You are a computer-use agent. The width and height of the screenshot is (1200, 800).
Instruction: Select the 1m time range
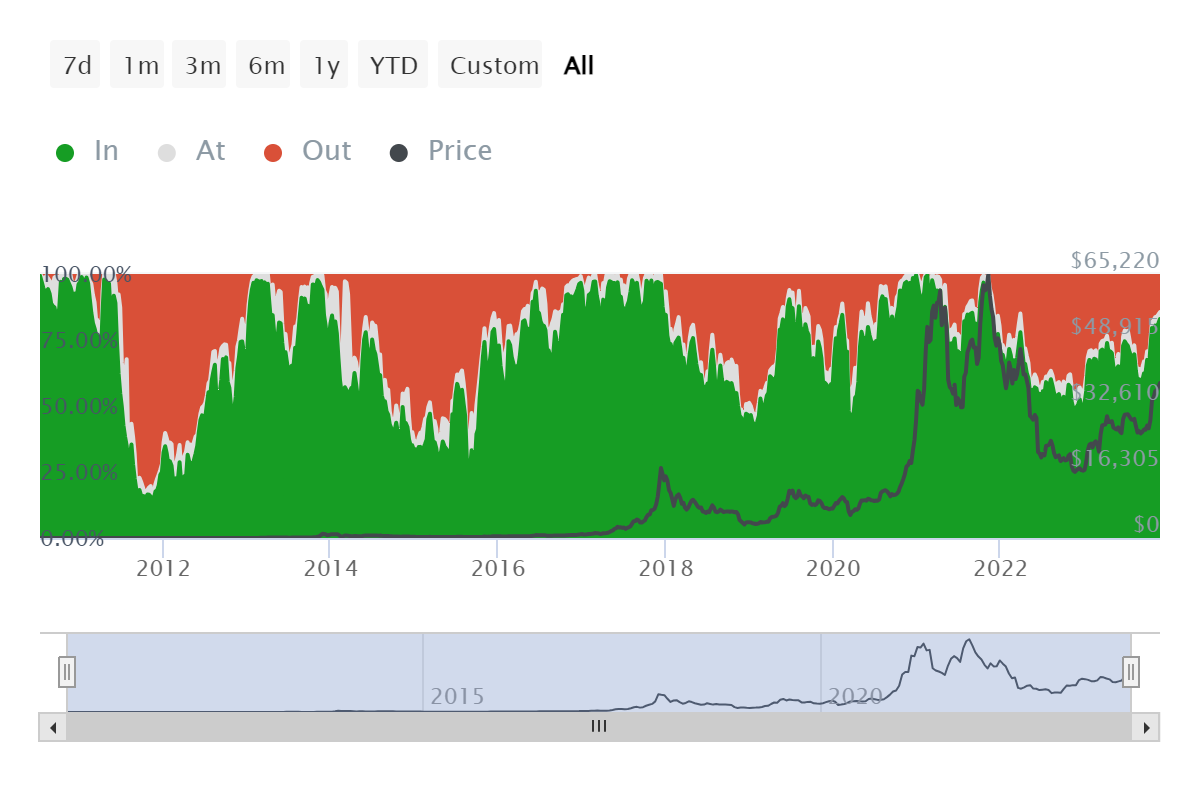pyautogui.click(x=138, y=65)
